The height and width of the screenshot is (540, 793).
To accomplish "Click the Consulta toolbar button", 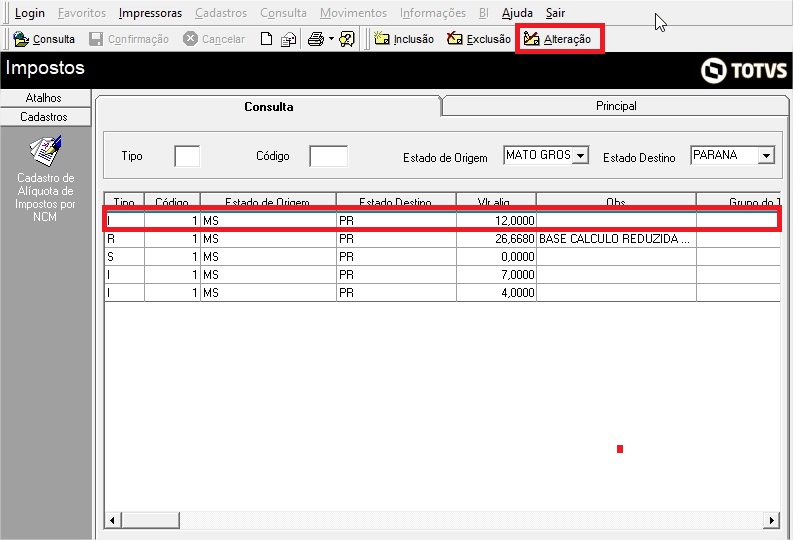I will 44,39.
